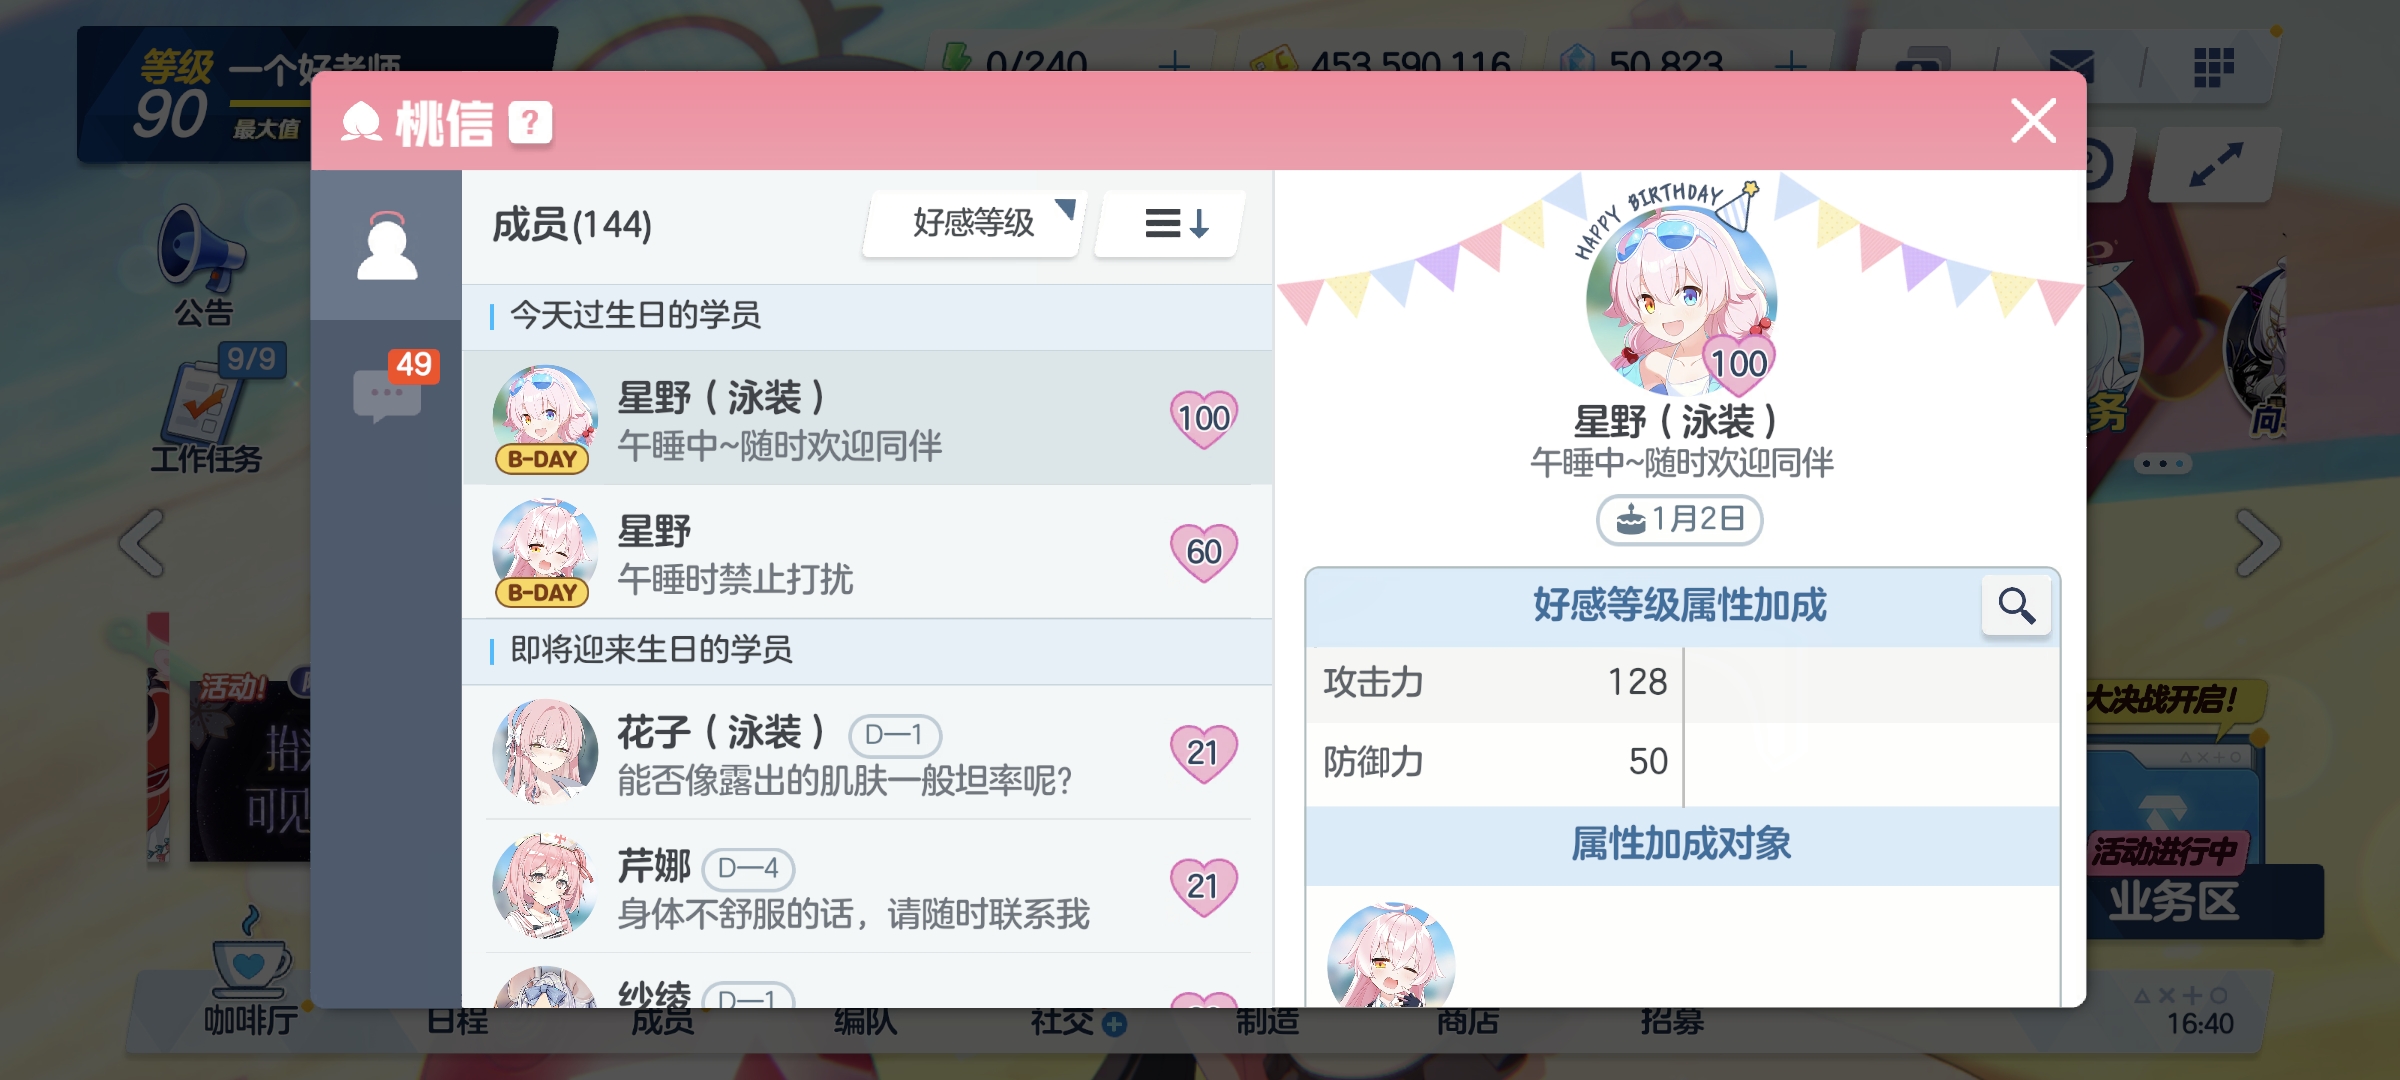The image size is (2400, 1080).
Task: Select 星野（泳装）in the member list
Action: [867, 418]
